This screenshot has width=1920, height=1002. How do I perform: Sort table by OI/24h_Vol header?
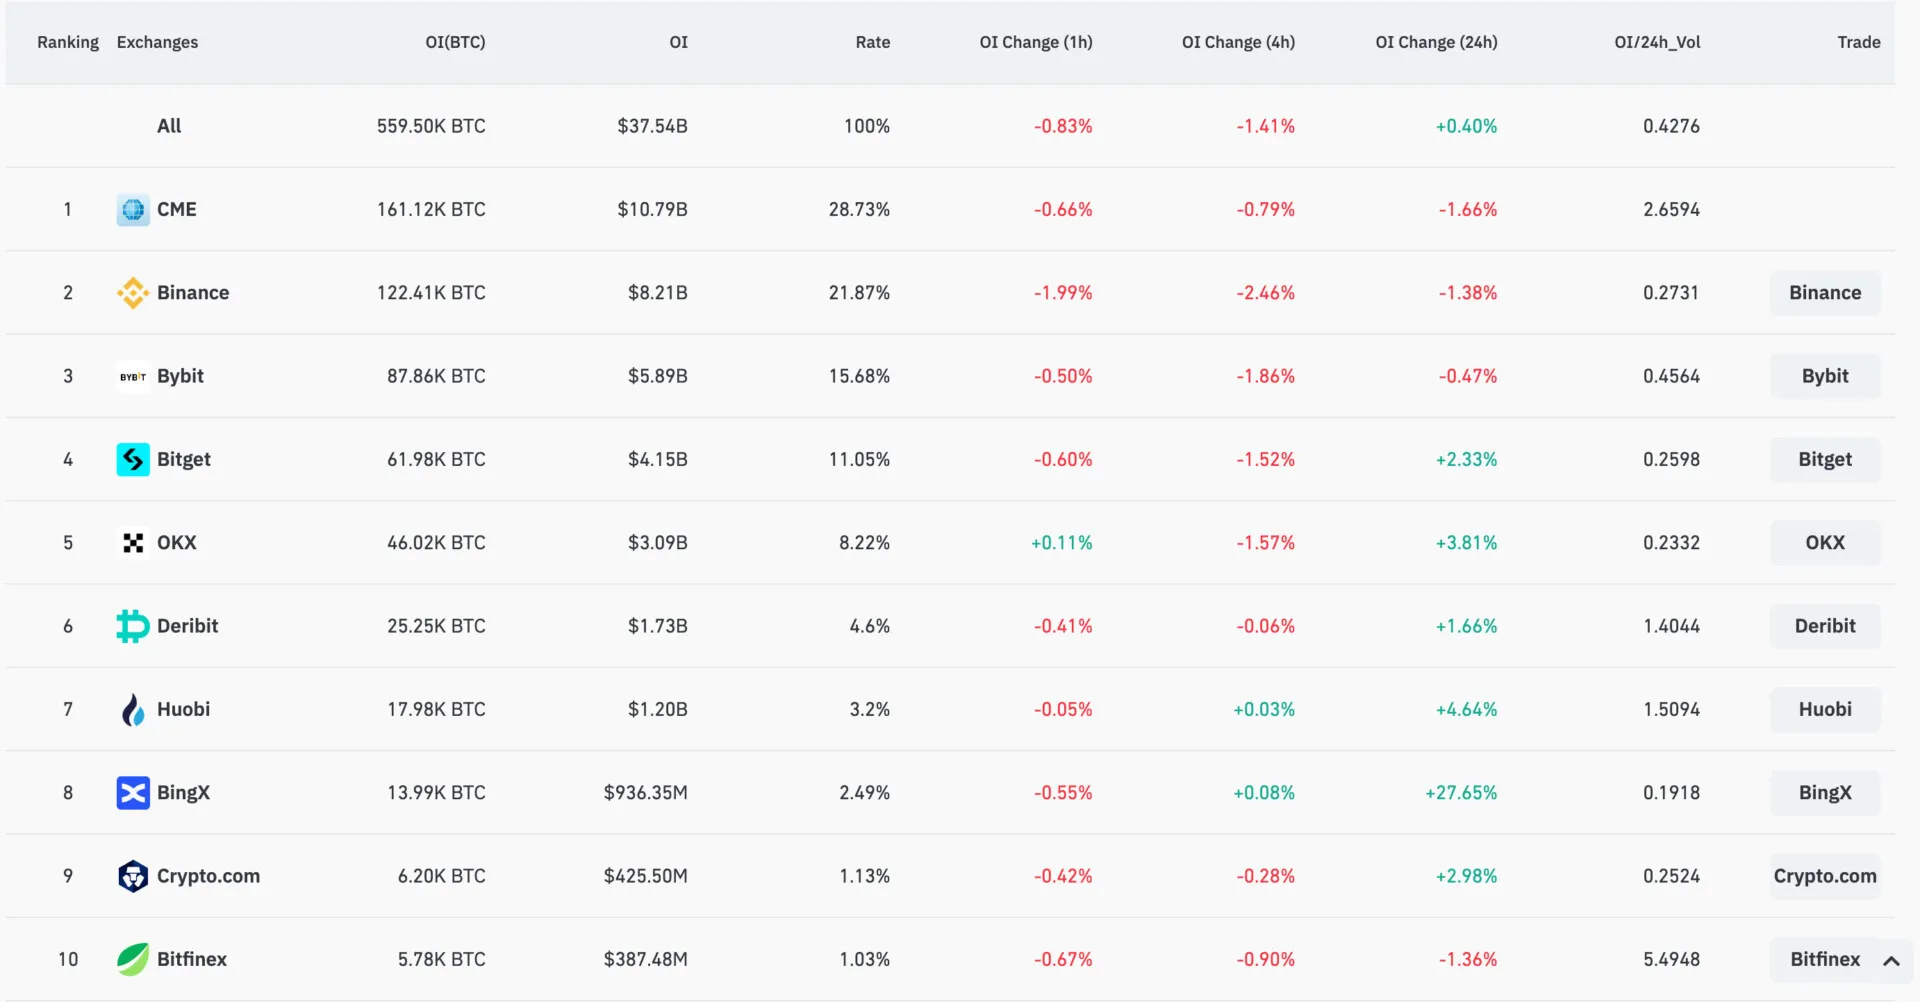point(1657,42)
